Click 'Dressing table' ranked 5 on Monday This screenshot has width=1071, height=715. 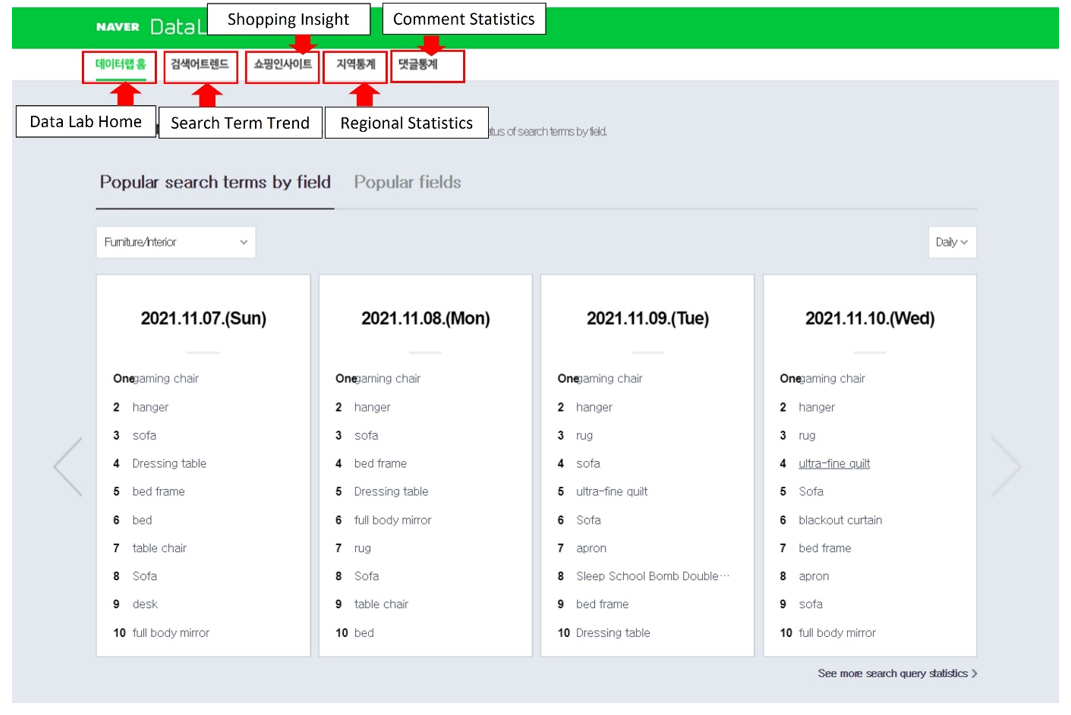click(x=391, y=492)
